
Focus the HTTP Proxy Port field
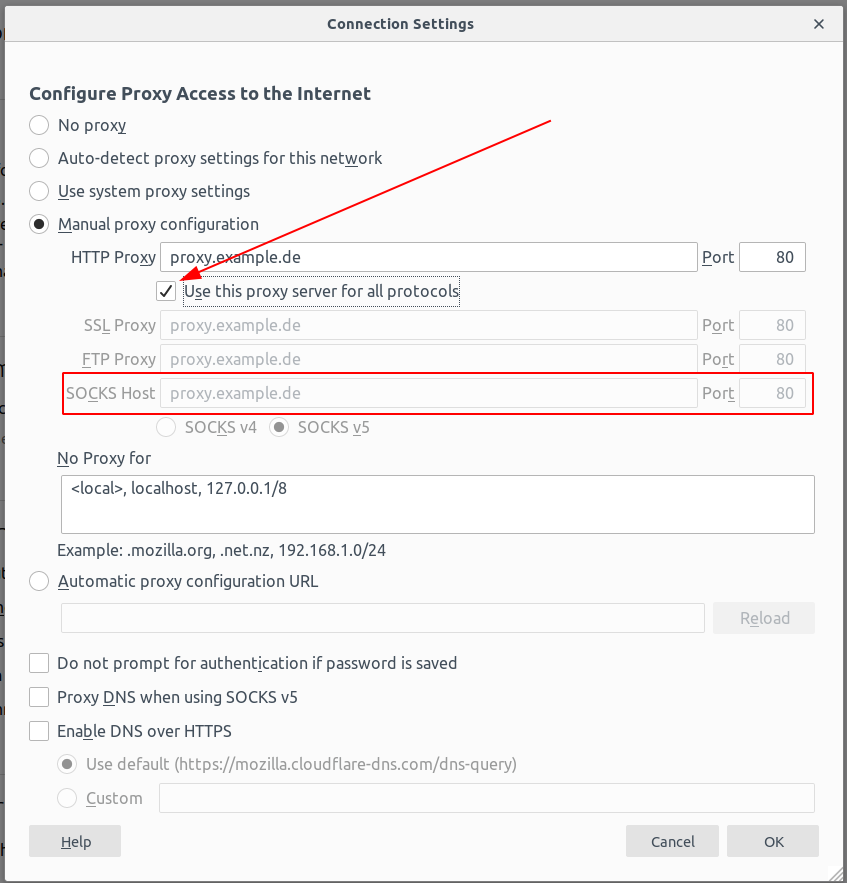coord(772,257)
